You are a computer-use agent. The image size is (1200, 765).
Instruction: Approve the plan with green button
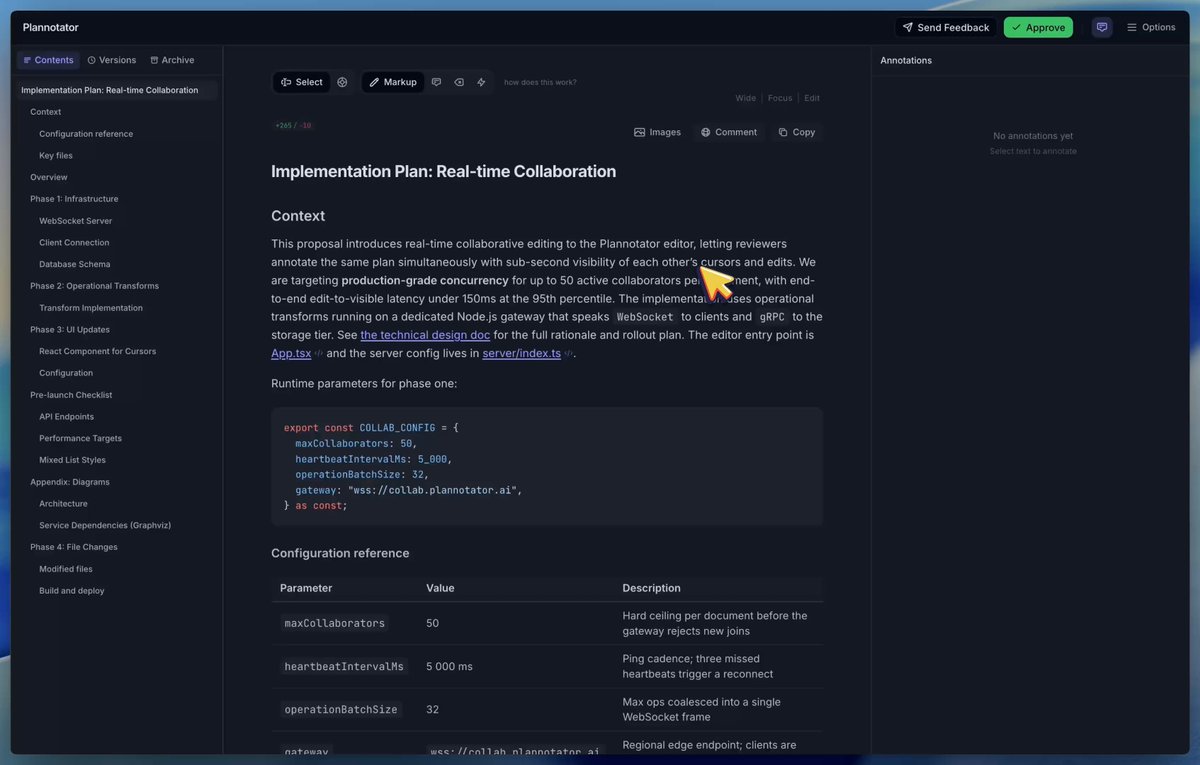coord(1038,27)
